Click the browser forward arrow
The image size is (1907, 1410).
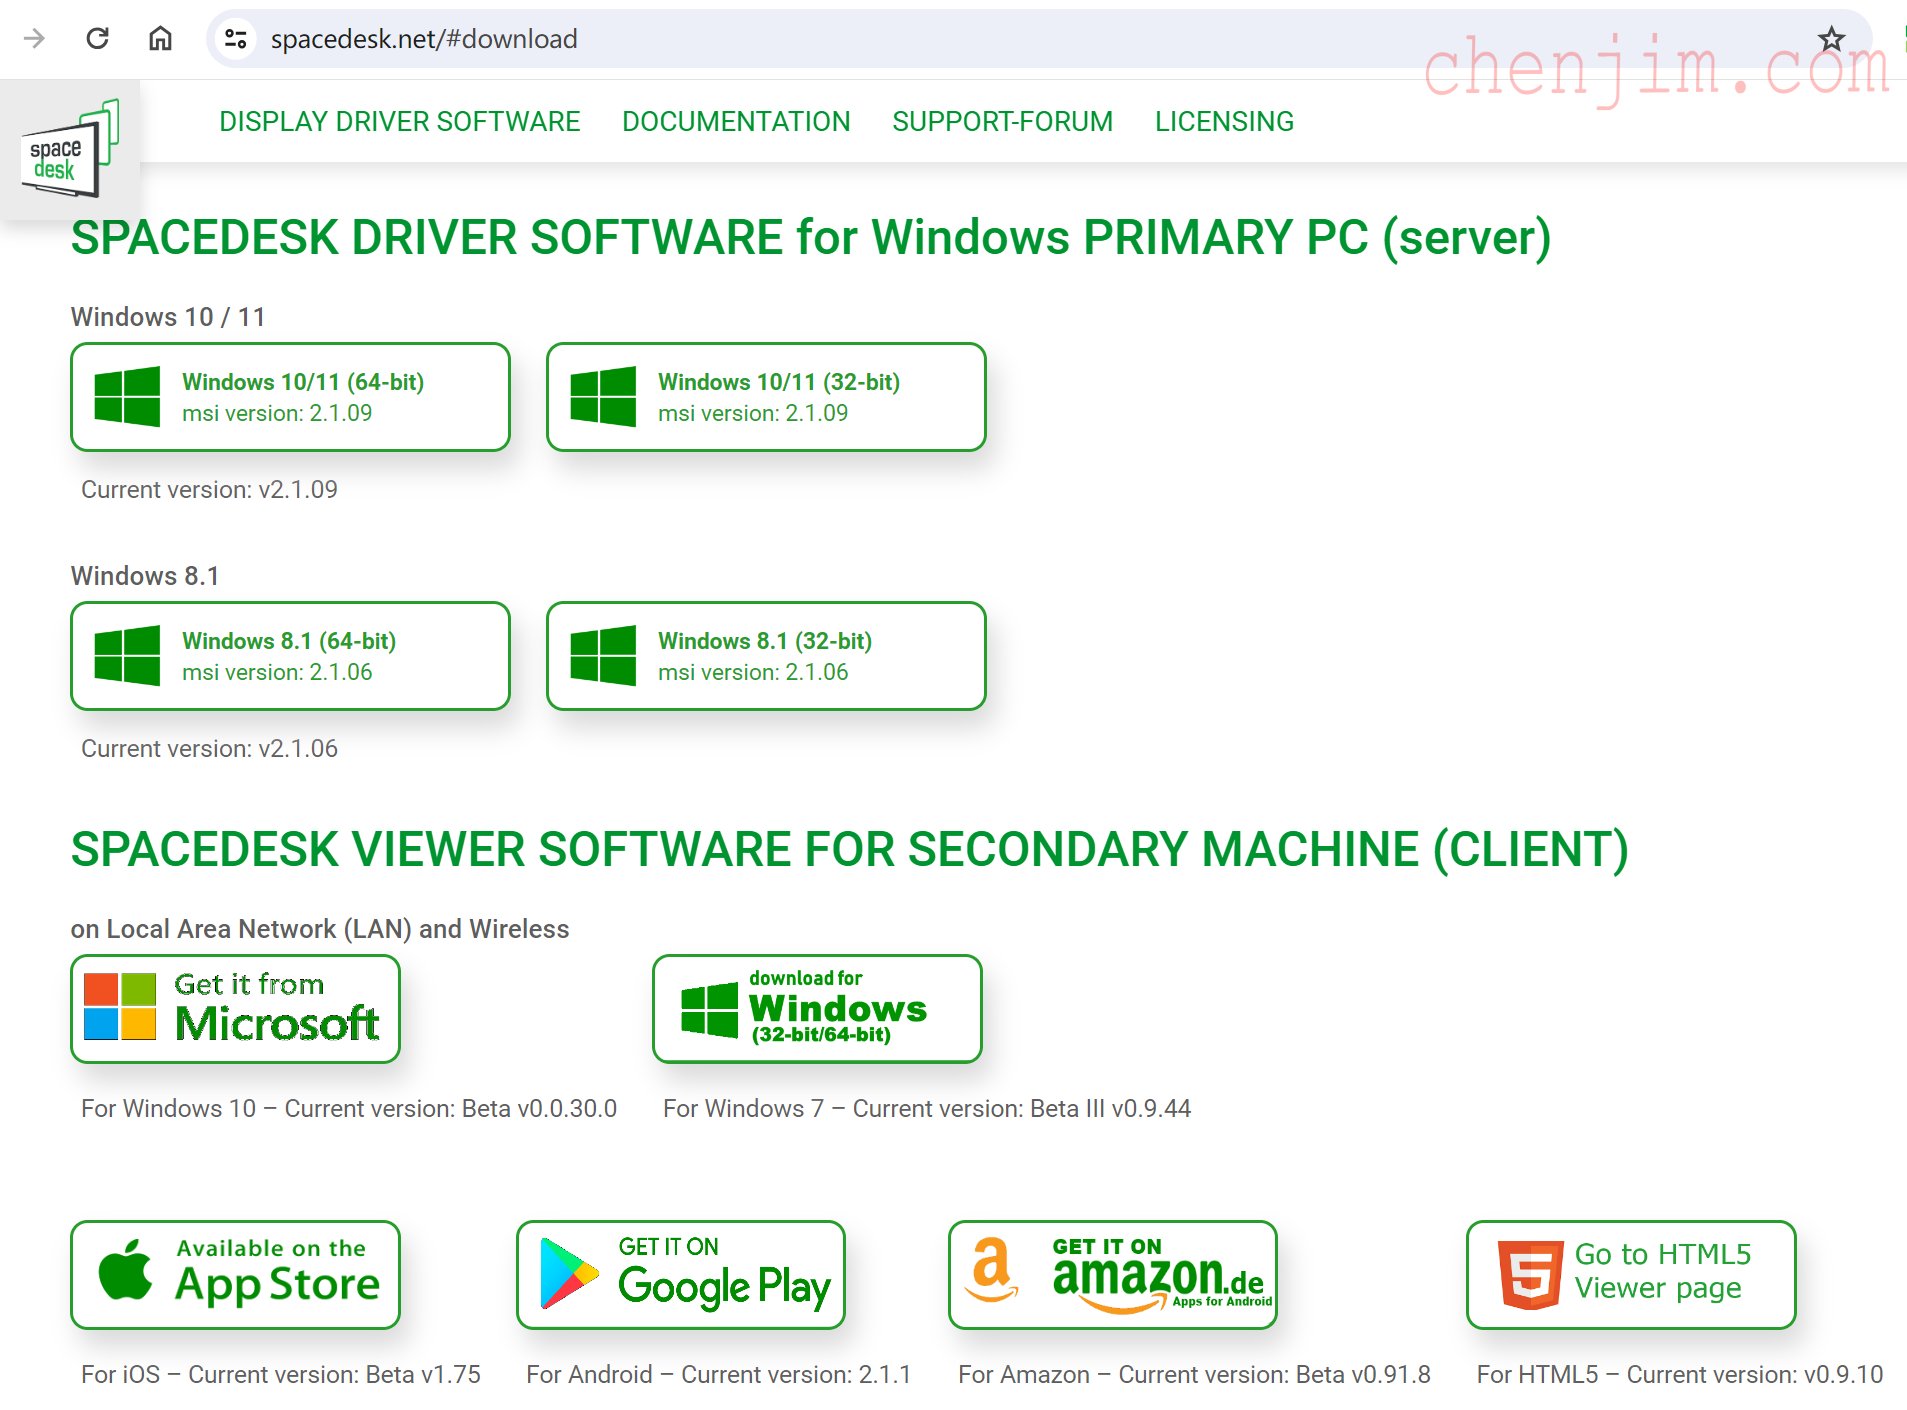(x=35, y=39)
